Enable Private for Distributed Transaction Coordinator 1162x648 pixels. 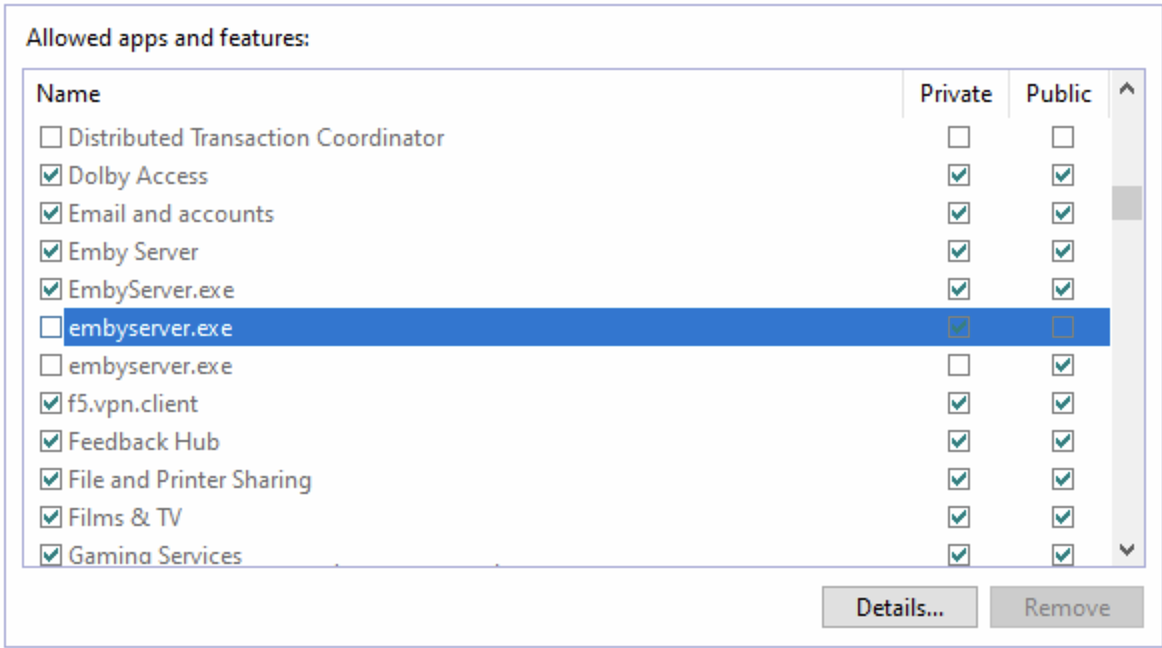pos(959,138)
